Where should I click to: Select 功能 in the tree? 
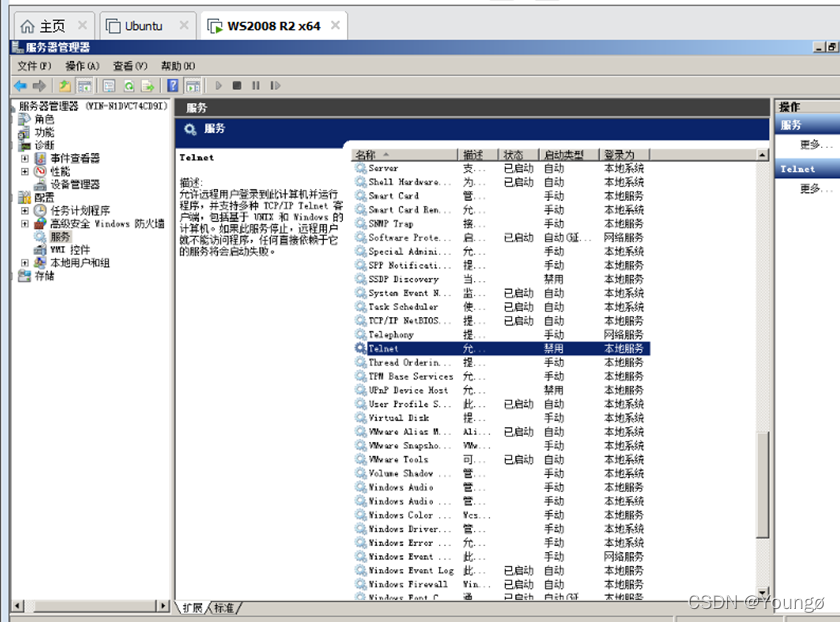point(44,132)
